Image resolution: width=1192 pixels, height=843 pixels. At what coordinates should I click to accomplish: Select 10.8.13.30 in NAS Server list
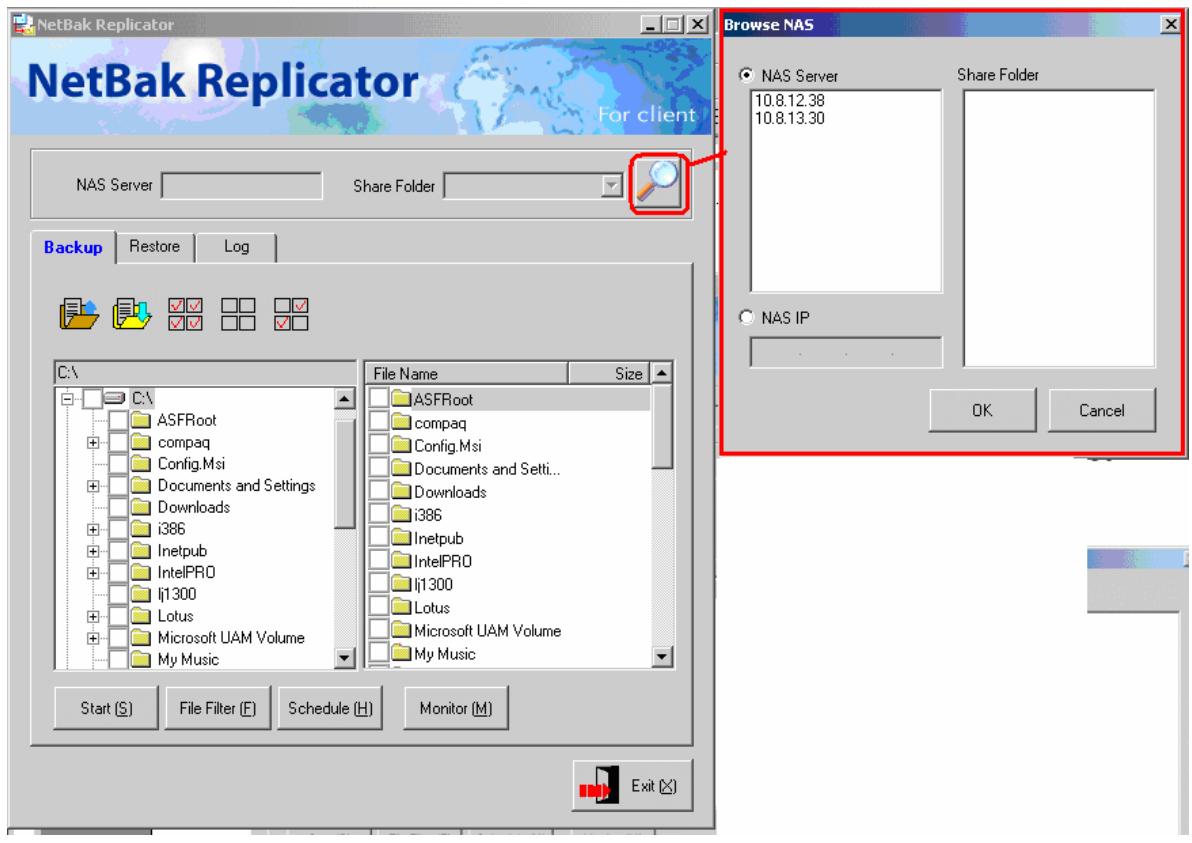[790, 119]
